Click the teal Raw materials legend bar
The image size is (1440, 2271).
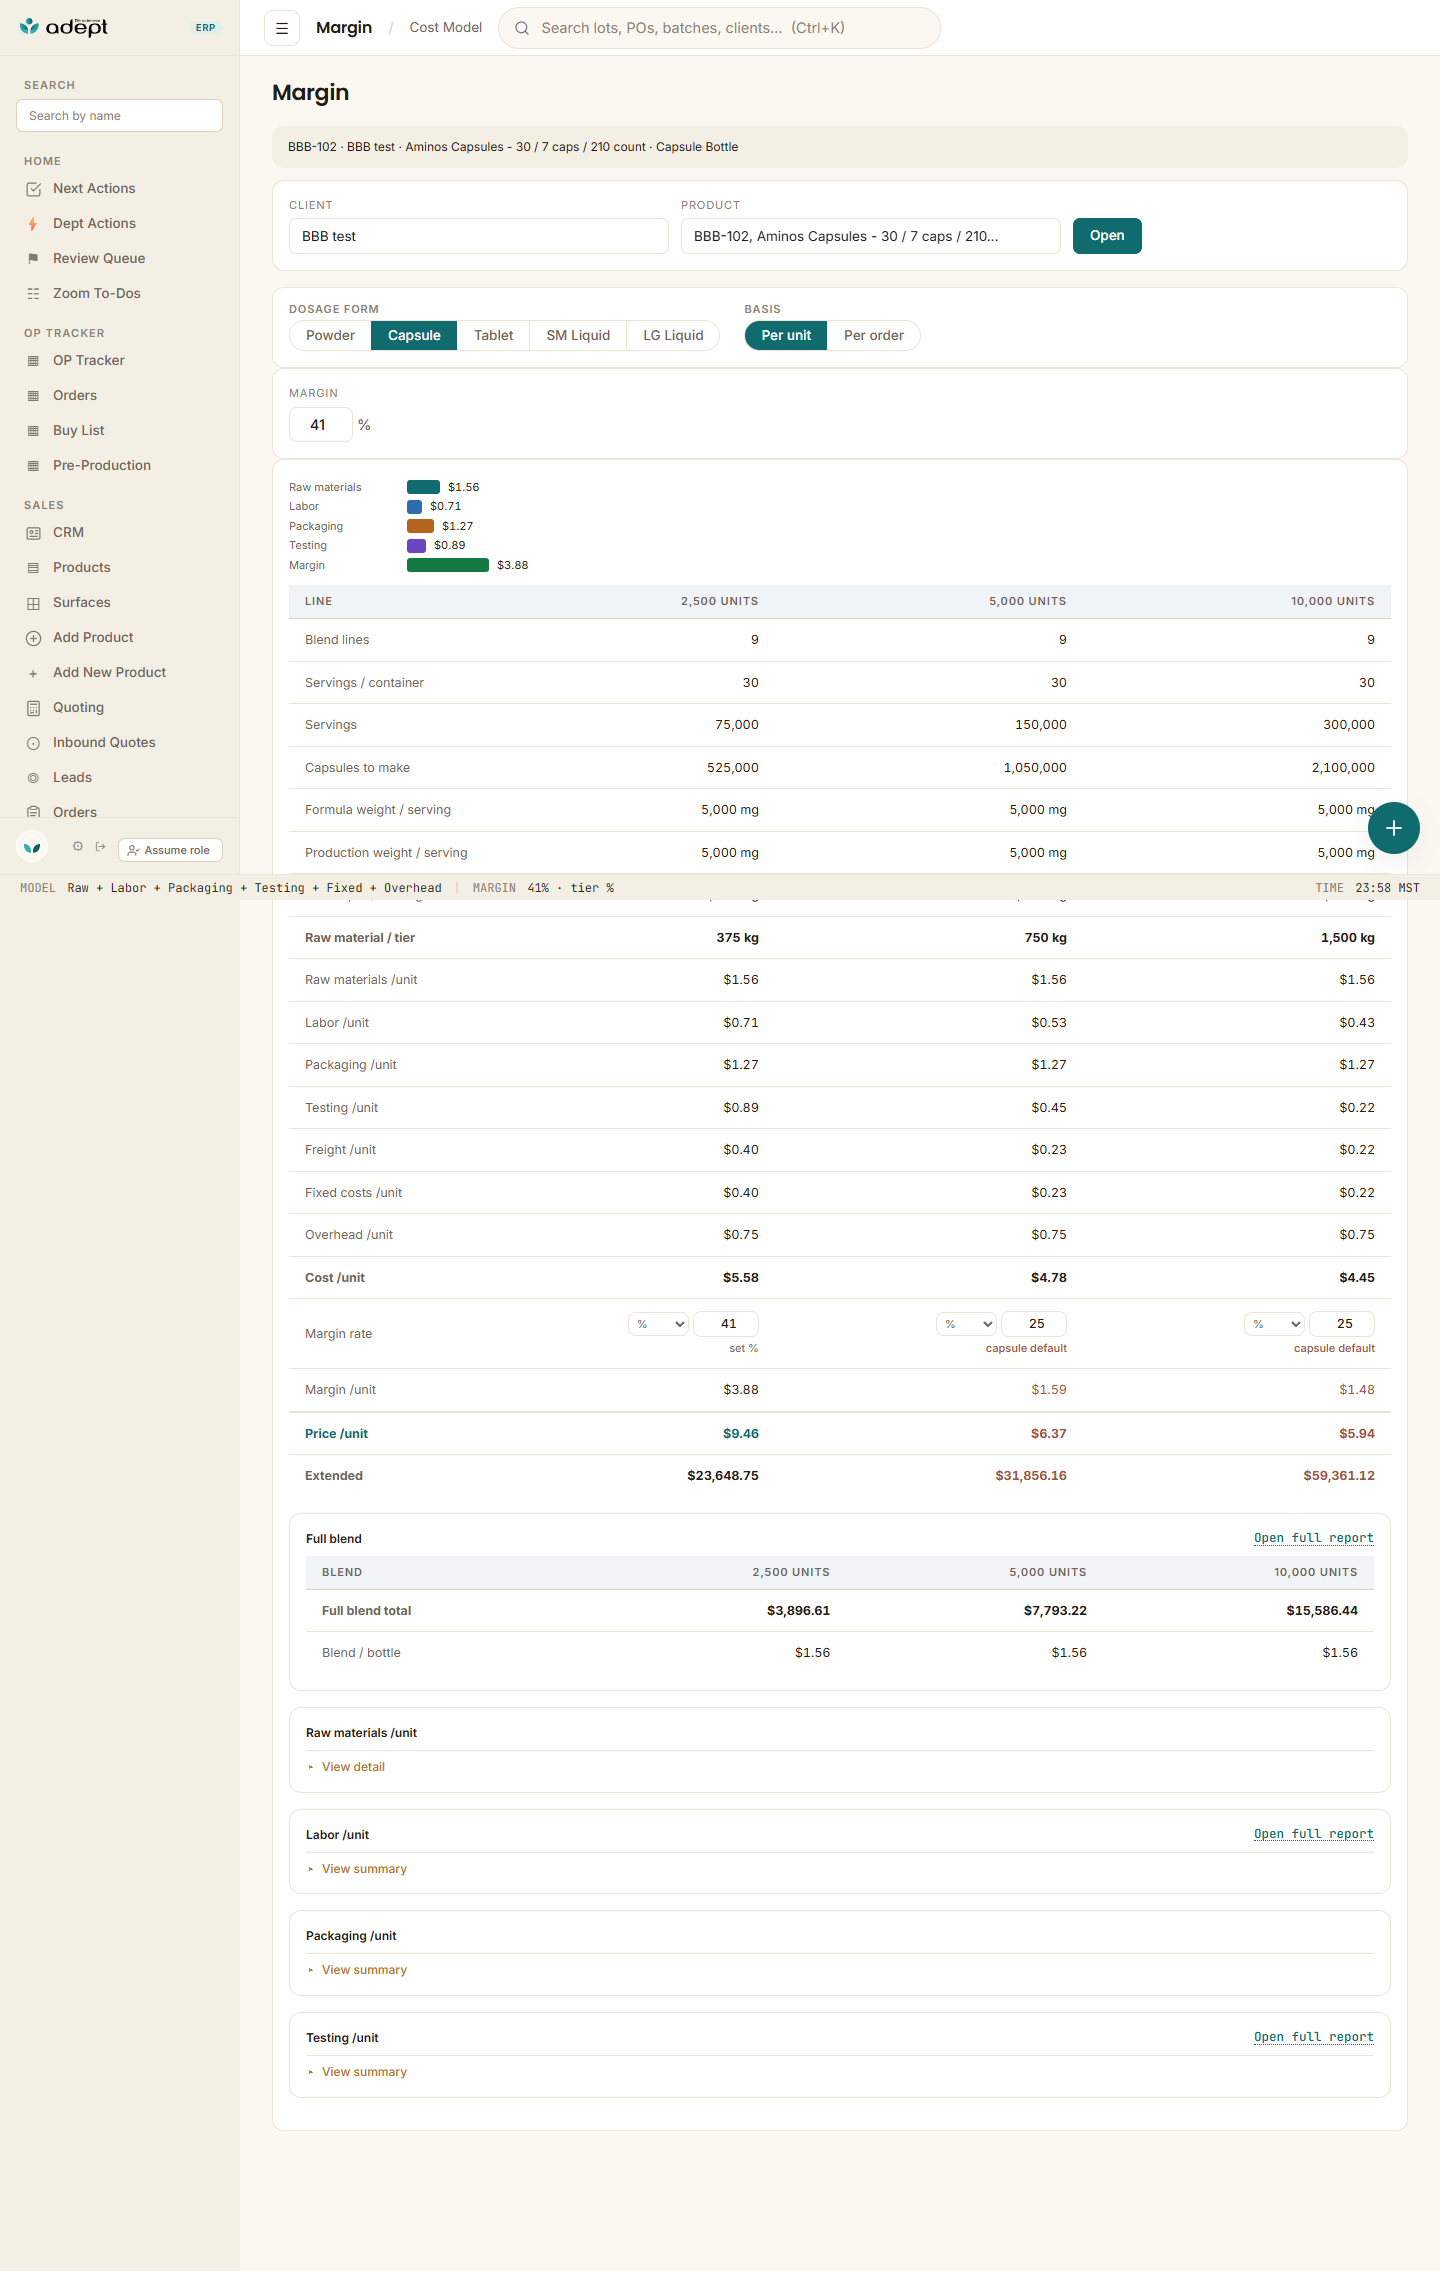point(423,487)
